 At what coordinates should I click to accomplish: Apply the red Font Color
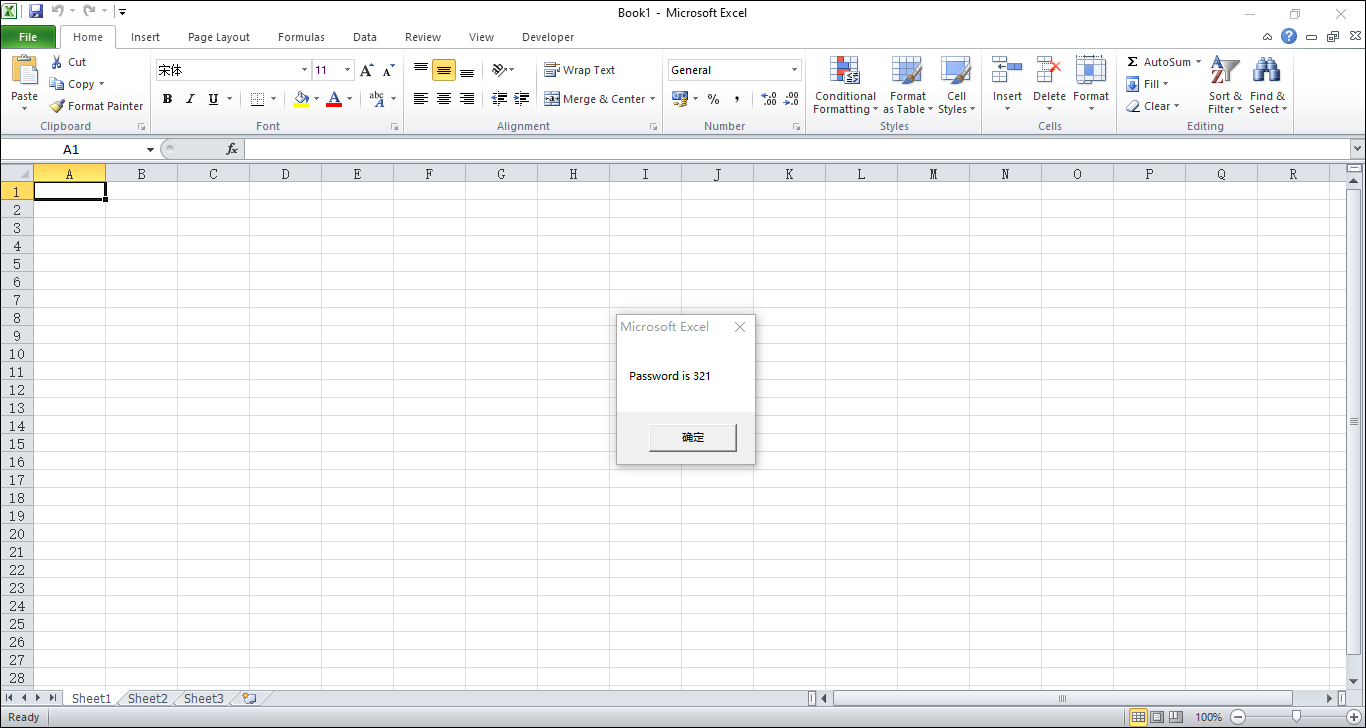pos(334,99)
